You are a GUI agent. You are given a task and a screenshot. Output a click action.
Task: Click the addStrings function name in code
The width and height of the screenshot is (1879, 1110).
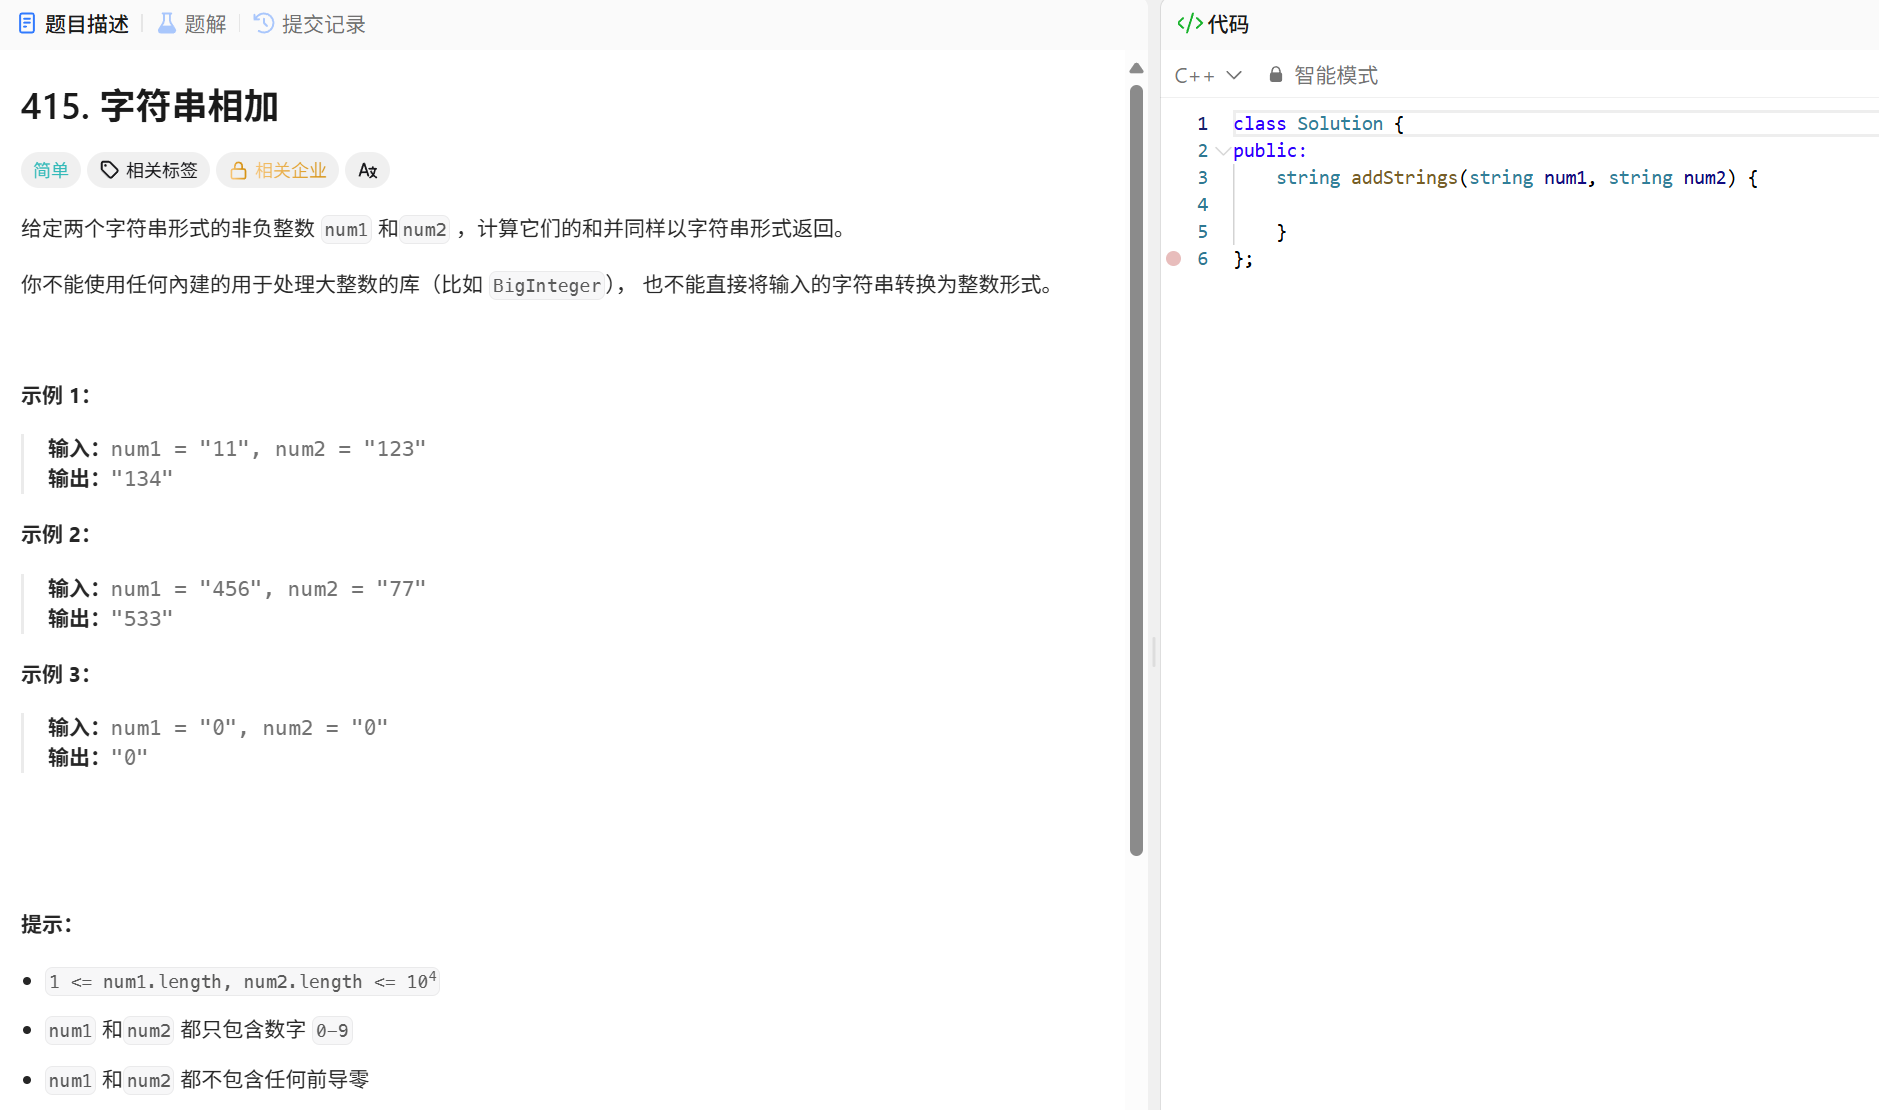1404,177
